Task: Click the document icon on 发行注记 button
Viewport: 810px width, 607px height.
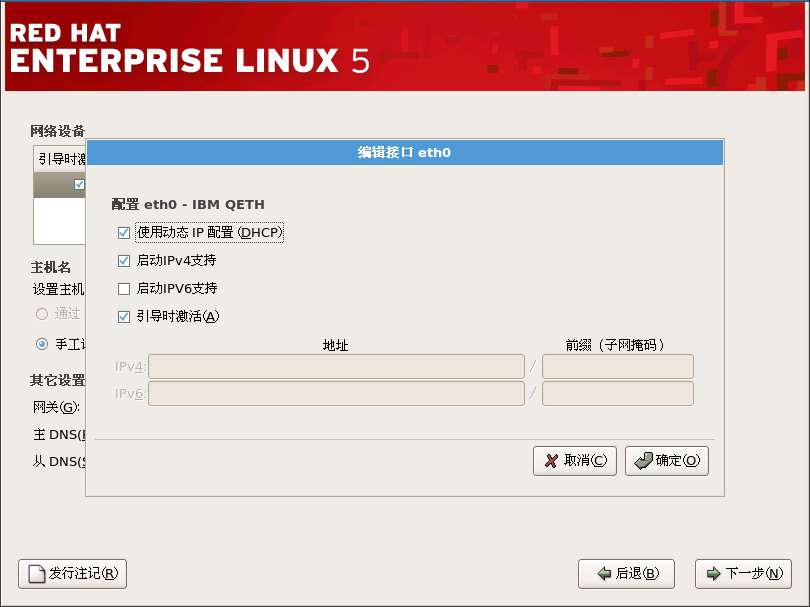Action: (37, 574)
